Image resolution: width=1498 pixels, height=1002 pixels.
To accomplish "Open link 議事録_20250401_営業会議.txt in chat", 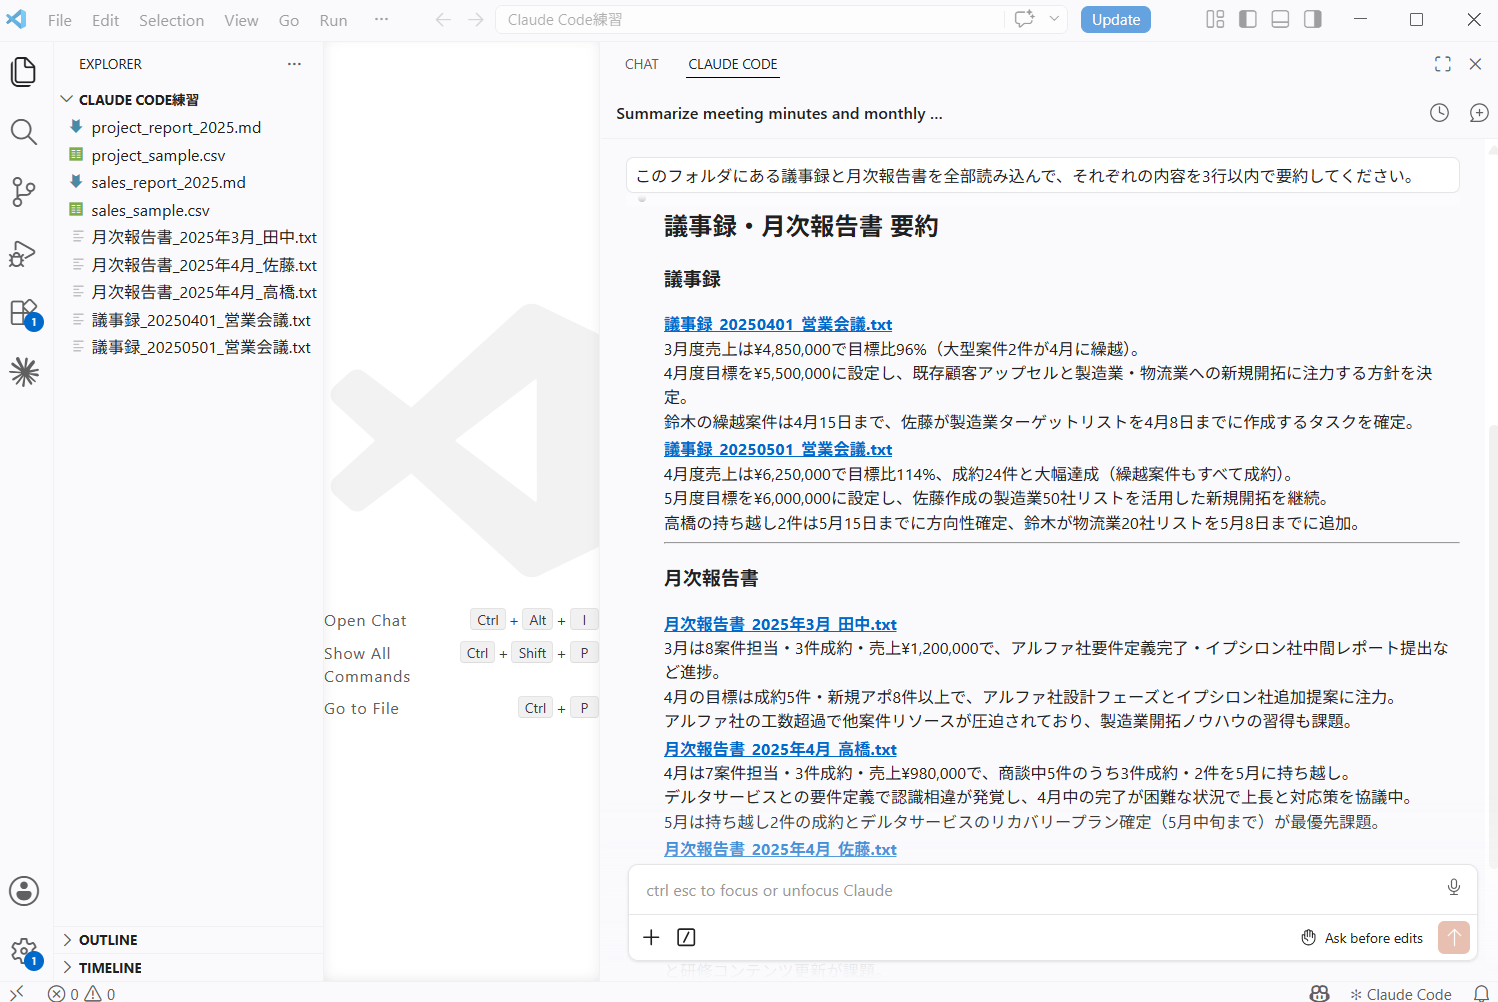I will pos(778,324).
